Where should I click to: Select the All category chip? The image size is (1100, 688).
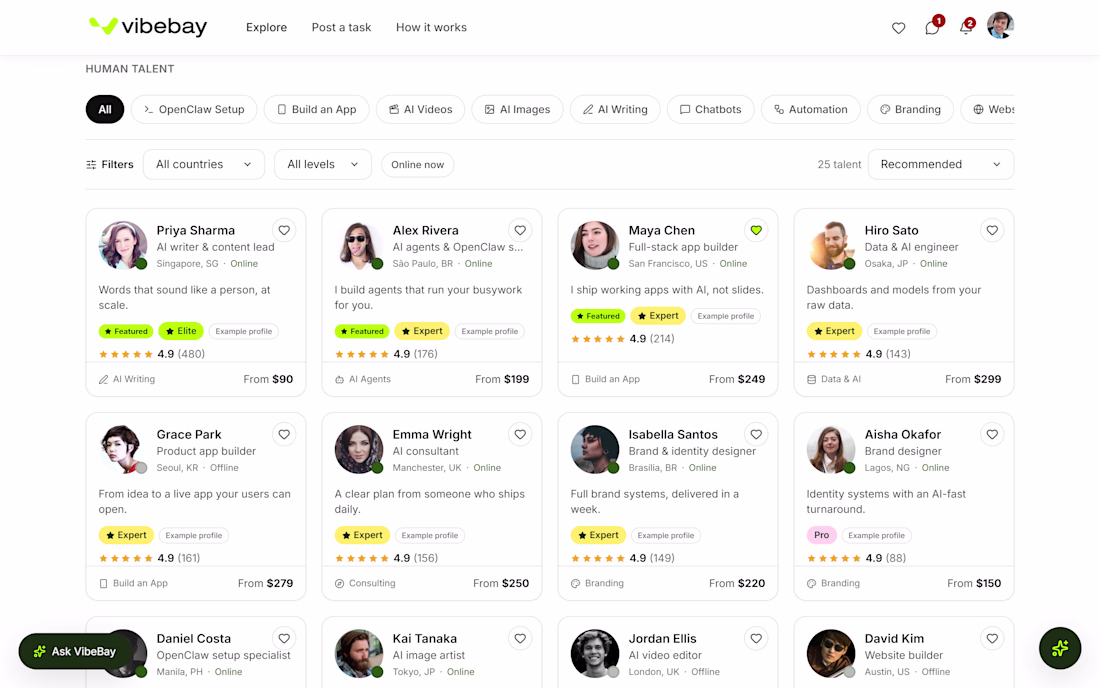click(x=105, y=109)
